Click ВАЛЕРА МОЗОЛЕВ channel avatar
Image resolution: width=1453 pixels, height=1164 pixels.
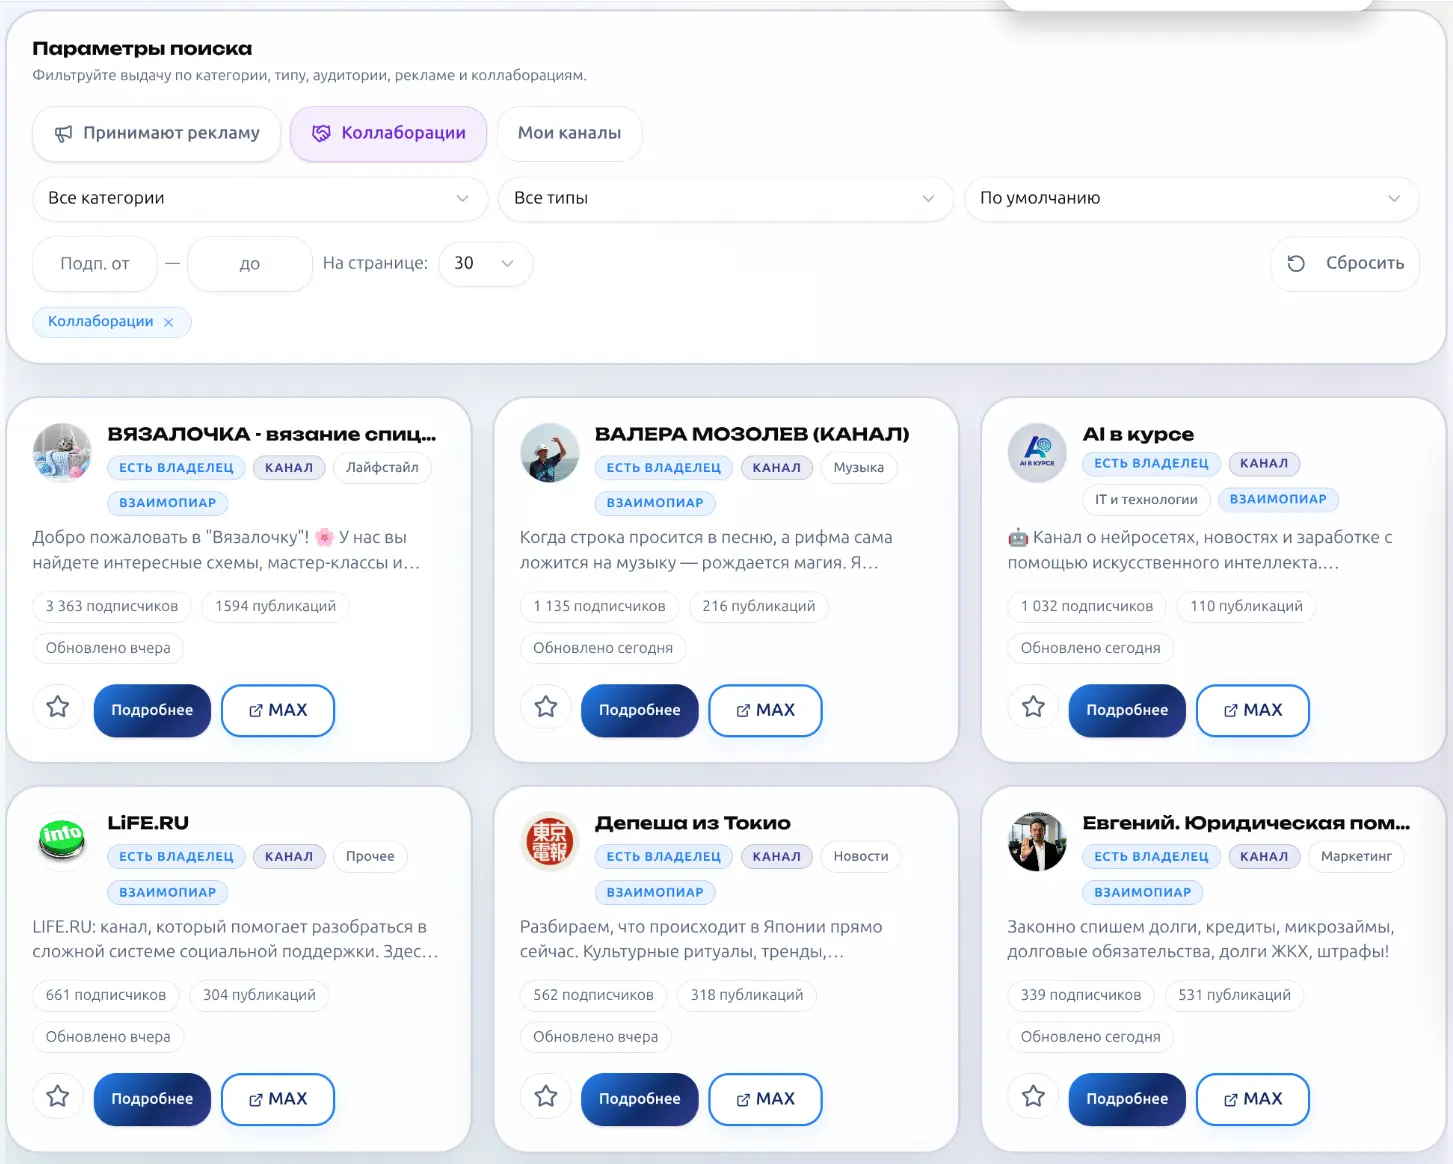pyautogui.click(x=550, y=452)
